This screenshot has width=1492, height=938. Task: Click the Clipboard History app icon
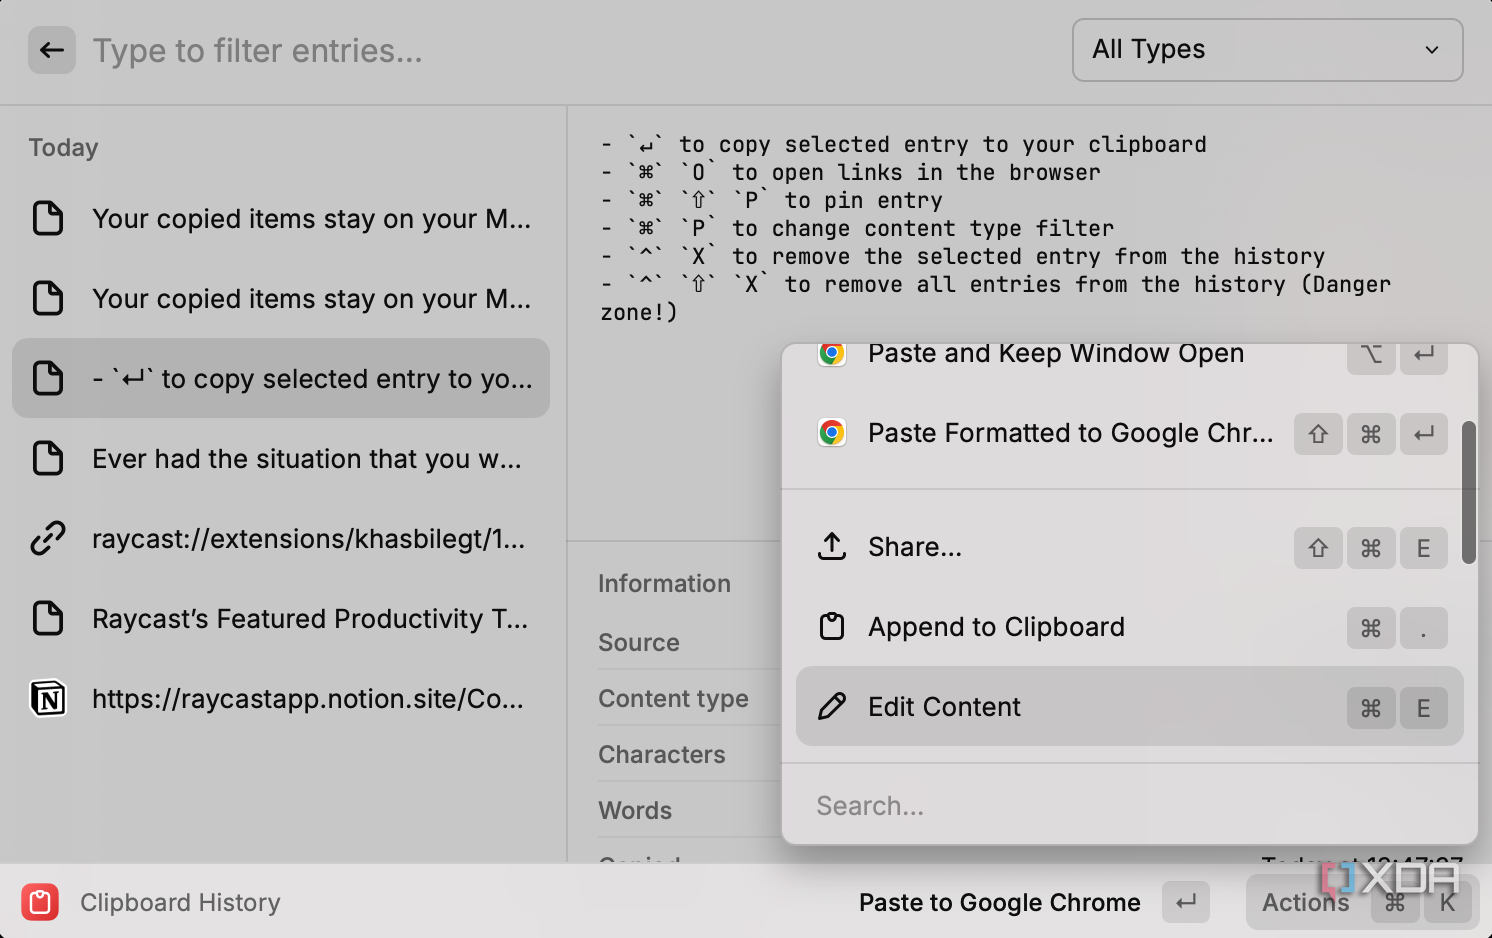point(40,902)
